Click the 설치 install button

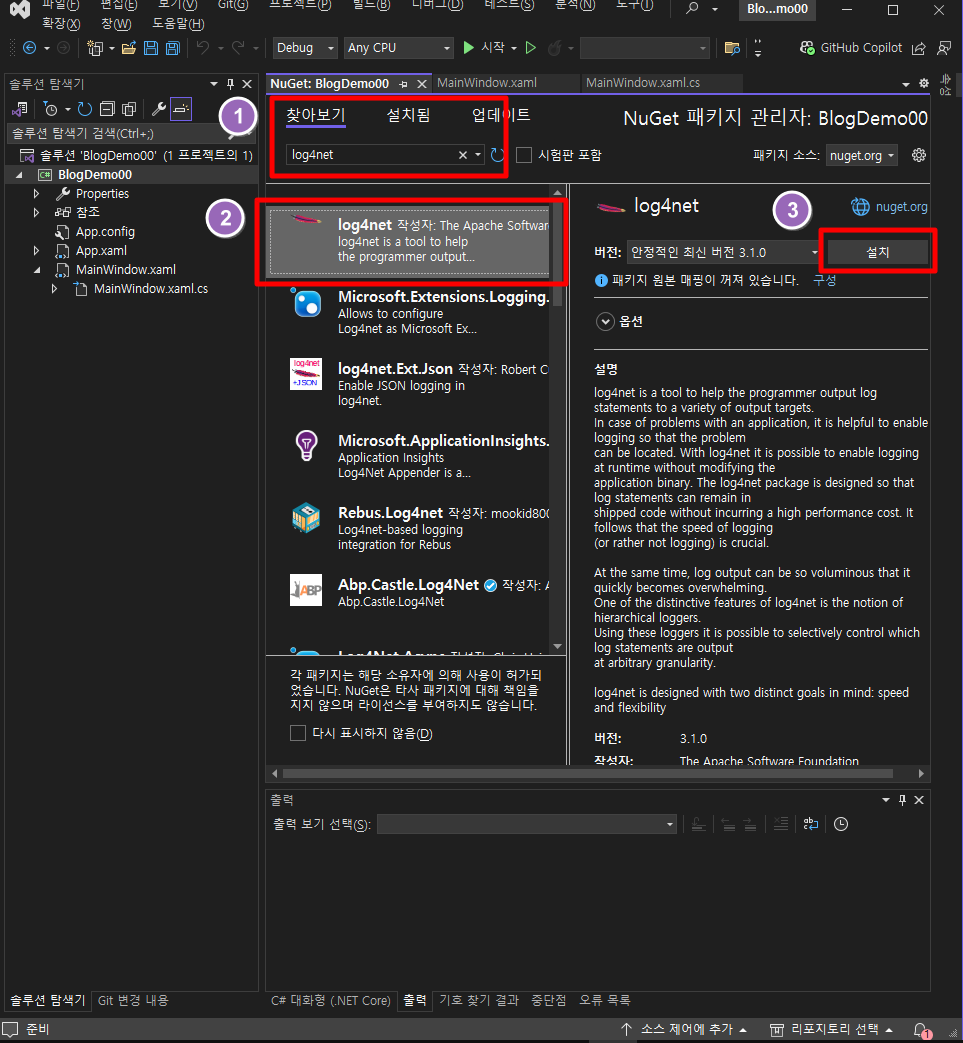877,252
